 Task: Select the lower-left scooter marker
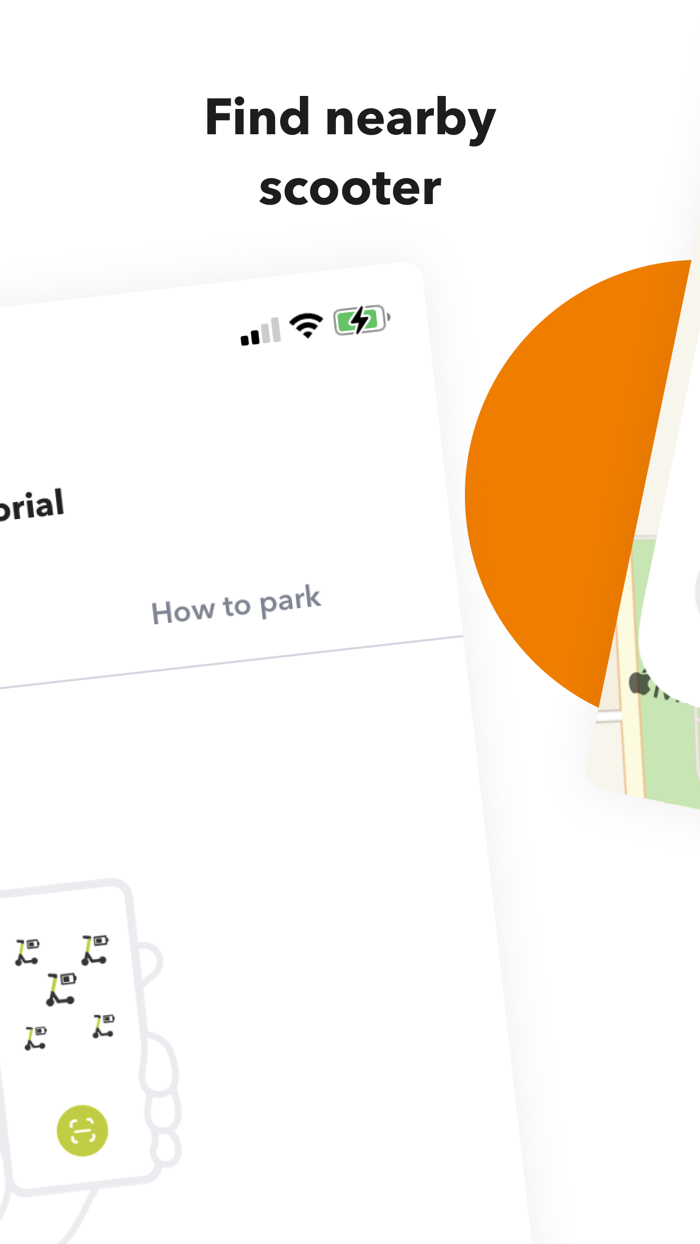(x=36, y=1037)
